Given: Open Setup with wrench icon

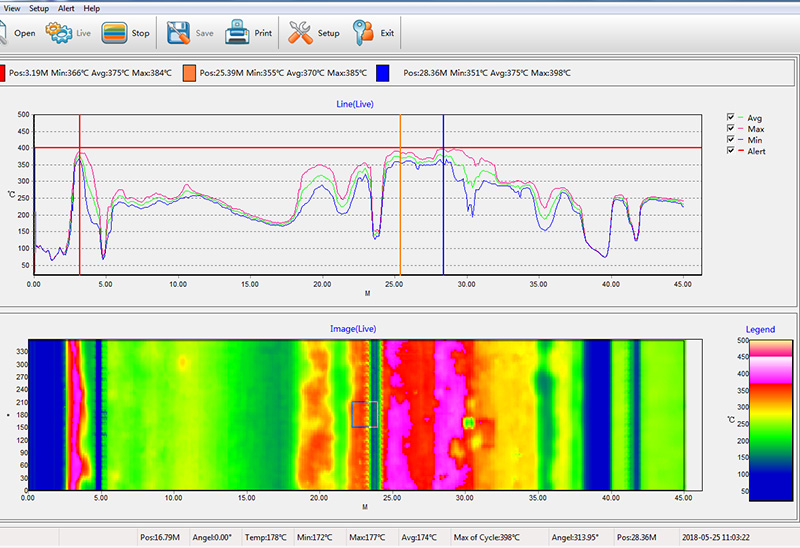Looking at the screenshot, I should pos(300,33).
